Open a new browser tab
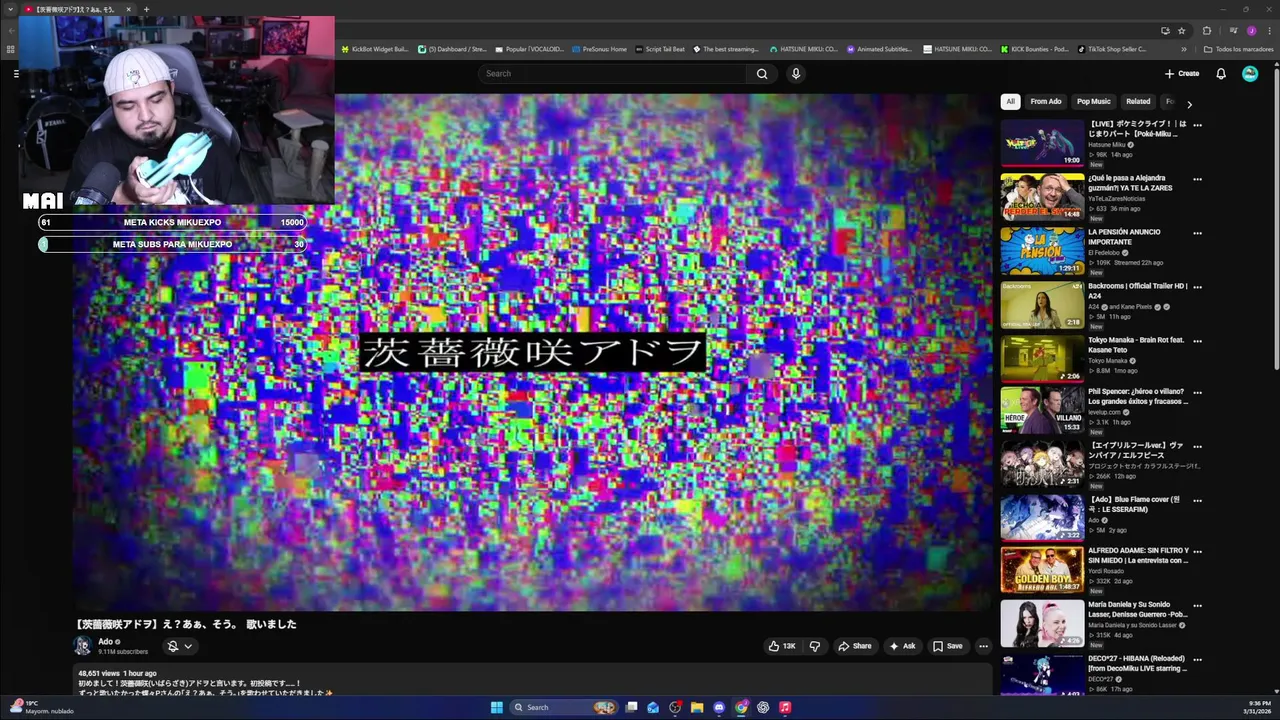 click(x=146, y=9)
